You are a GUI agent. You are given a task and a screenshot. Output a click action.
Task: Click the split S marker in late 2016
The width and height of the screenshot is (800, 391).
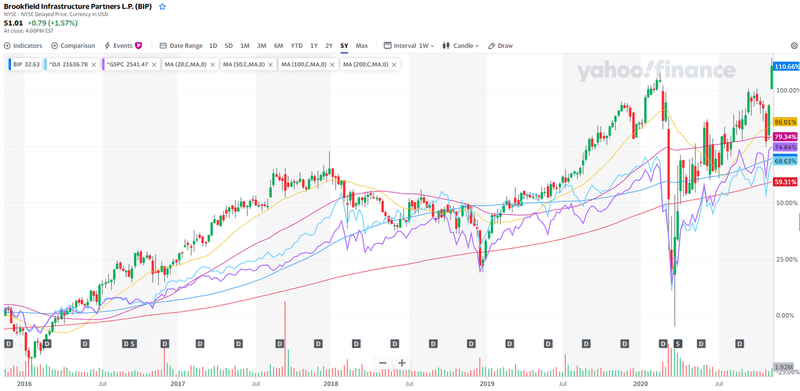pyautogui.click(x=132, y=344)
